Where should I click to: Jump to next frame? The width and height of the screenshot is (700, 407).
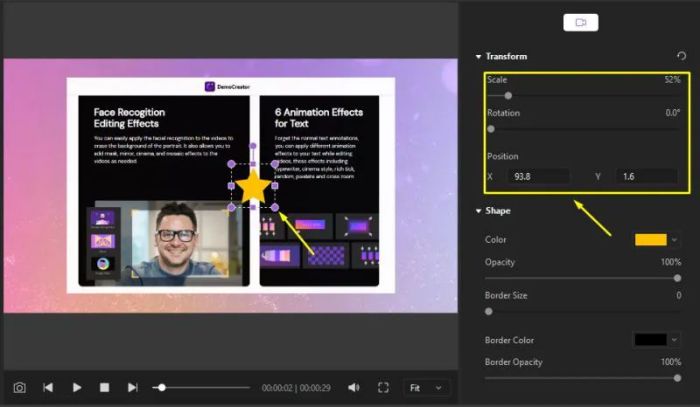point(133,387)
